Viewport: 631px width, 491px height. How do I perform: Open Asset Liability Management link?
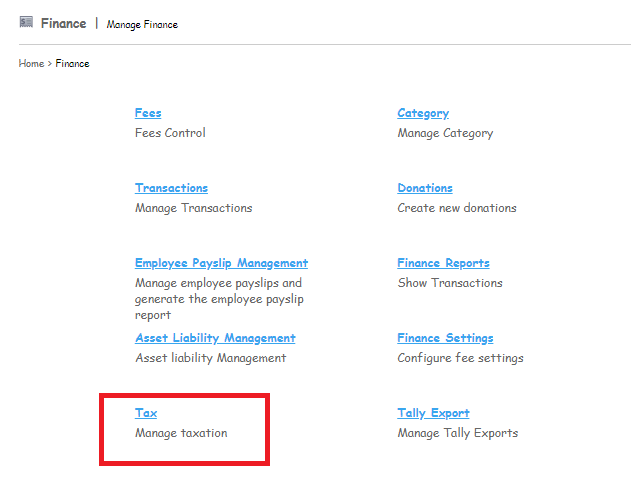tap(215, 338)
